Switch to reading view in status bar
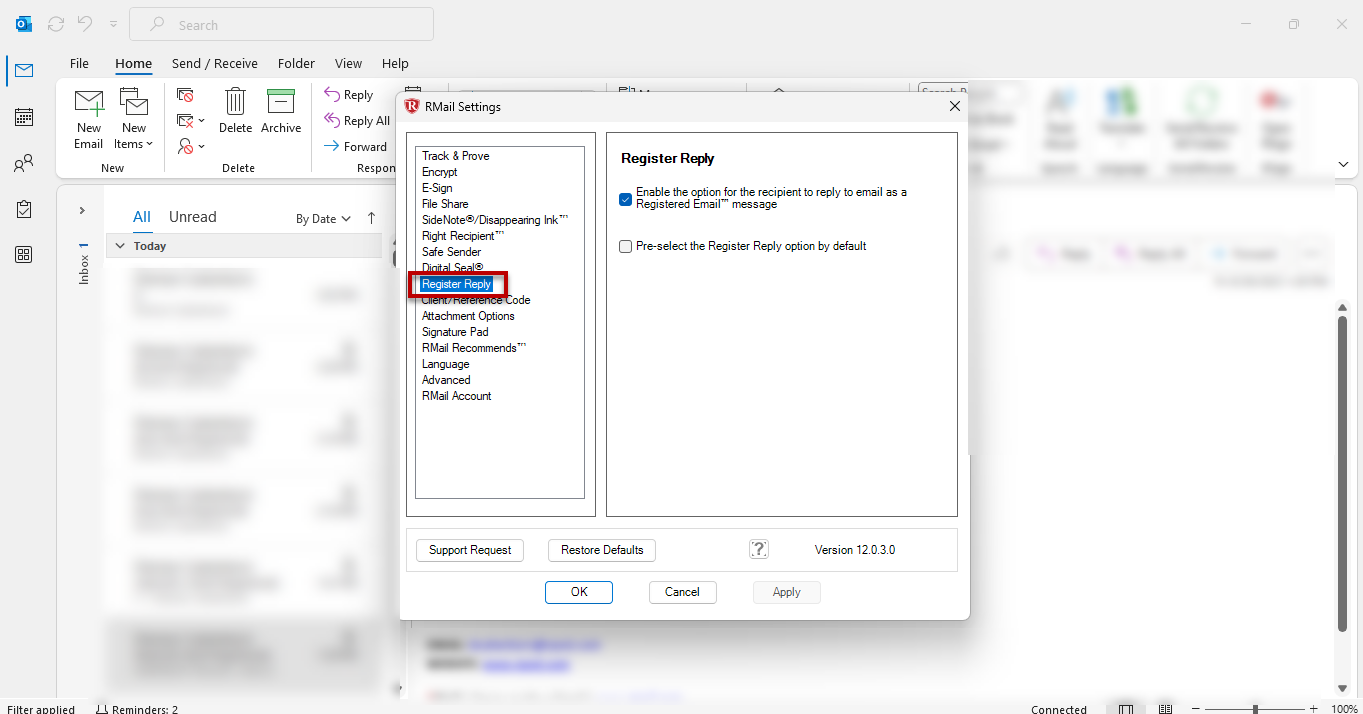1363x714 pixels. point(1166,709)
